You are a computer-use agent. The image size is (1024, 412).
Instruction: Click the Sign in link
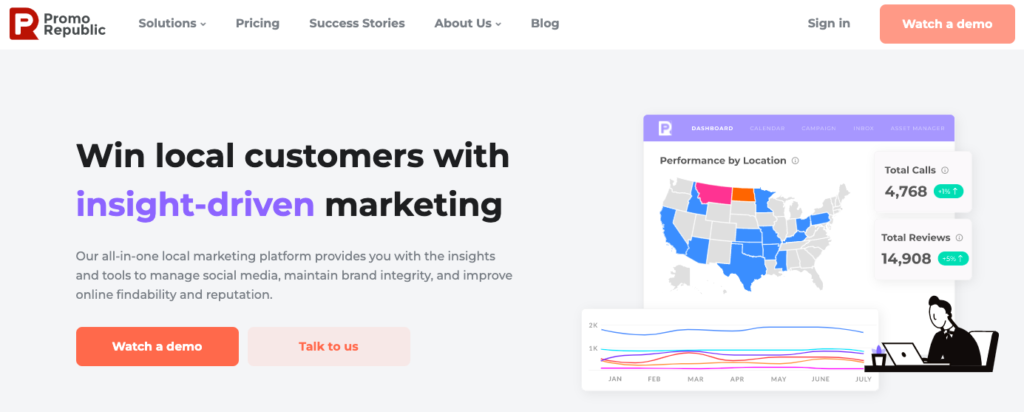(829, 23)
